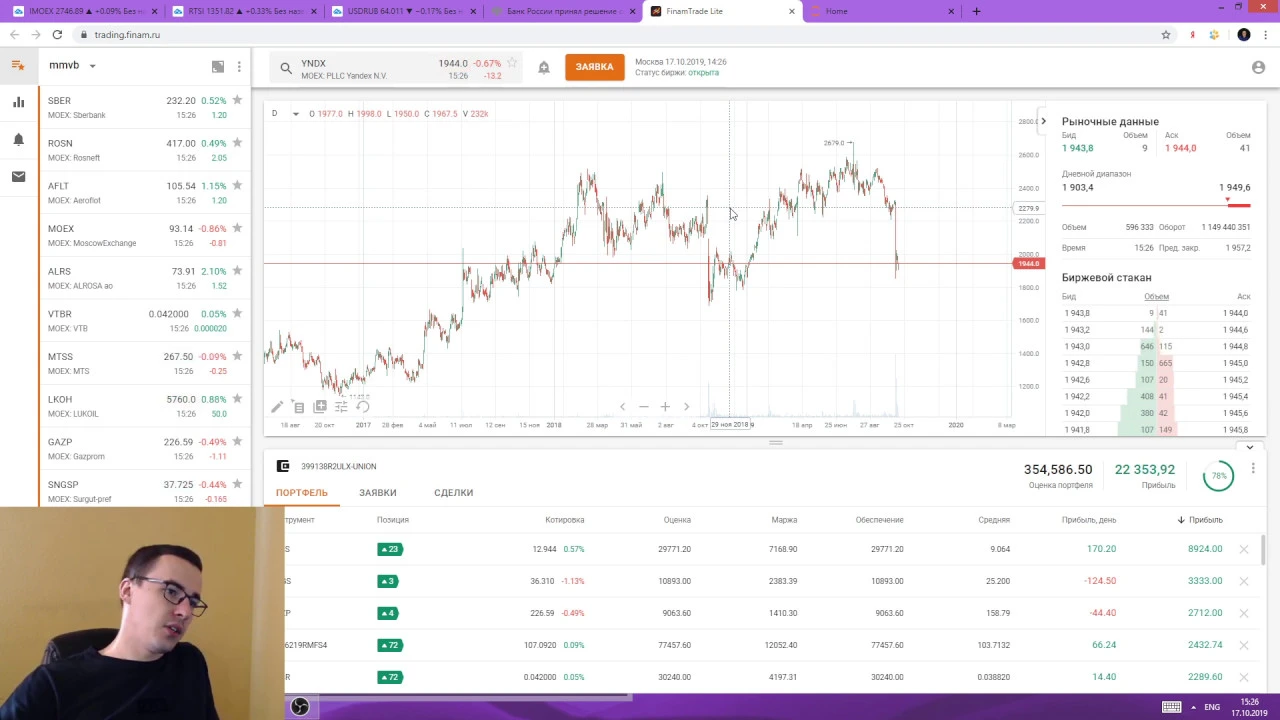Click bid price 1 943,8 in order book
Viewport: 1280px width, 720px height.
pyautogui.click(x=1077, y=313)
